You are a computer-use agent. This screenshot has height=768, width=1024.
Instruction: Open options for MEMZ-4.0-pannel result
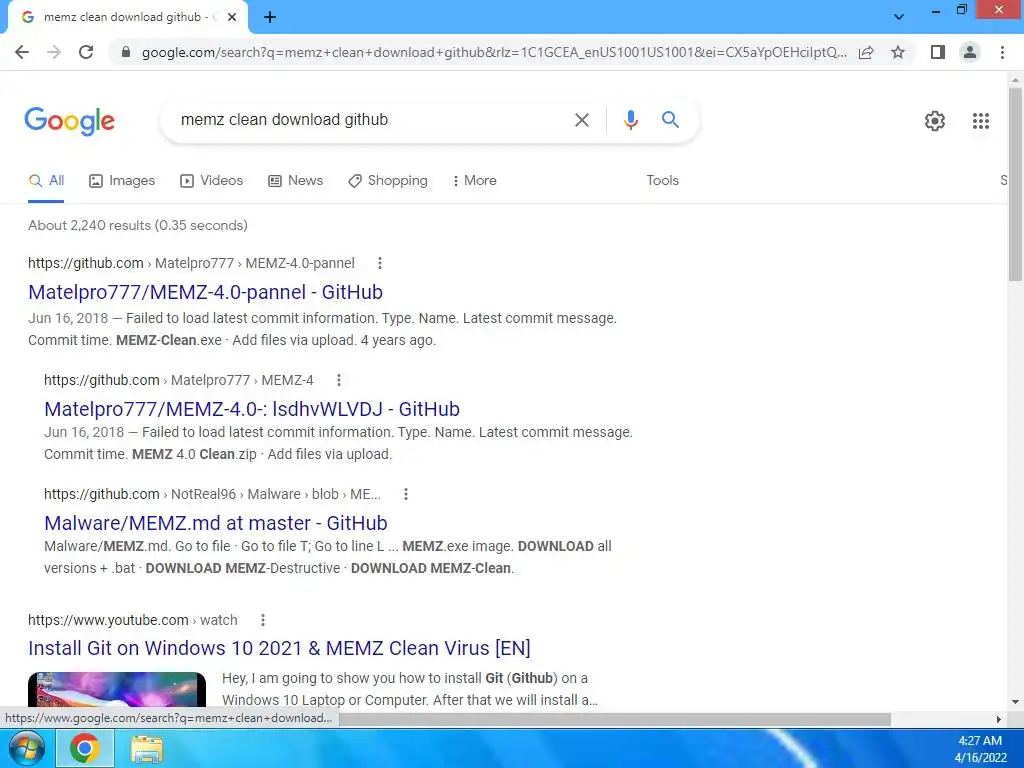click(x=379, y=263)
